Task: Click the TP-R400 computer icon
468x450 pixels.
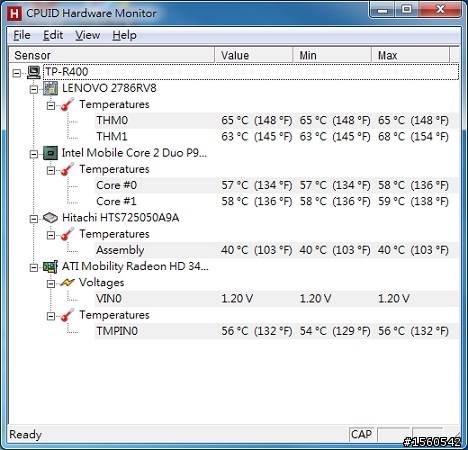Action: click(34, 72)
